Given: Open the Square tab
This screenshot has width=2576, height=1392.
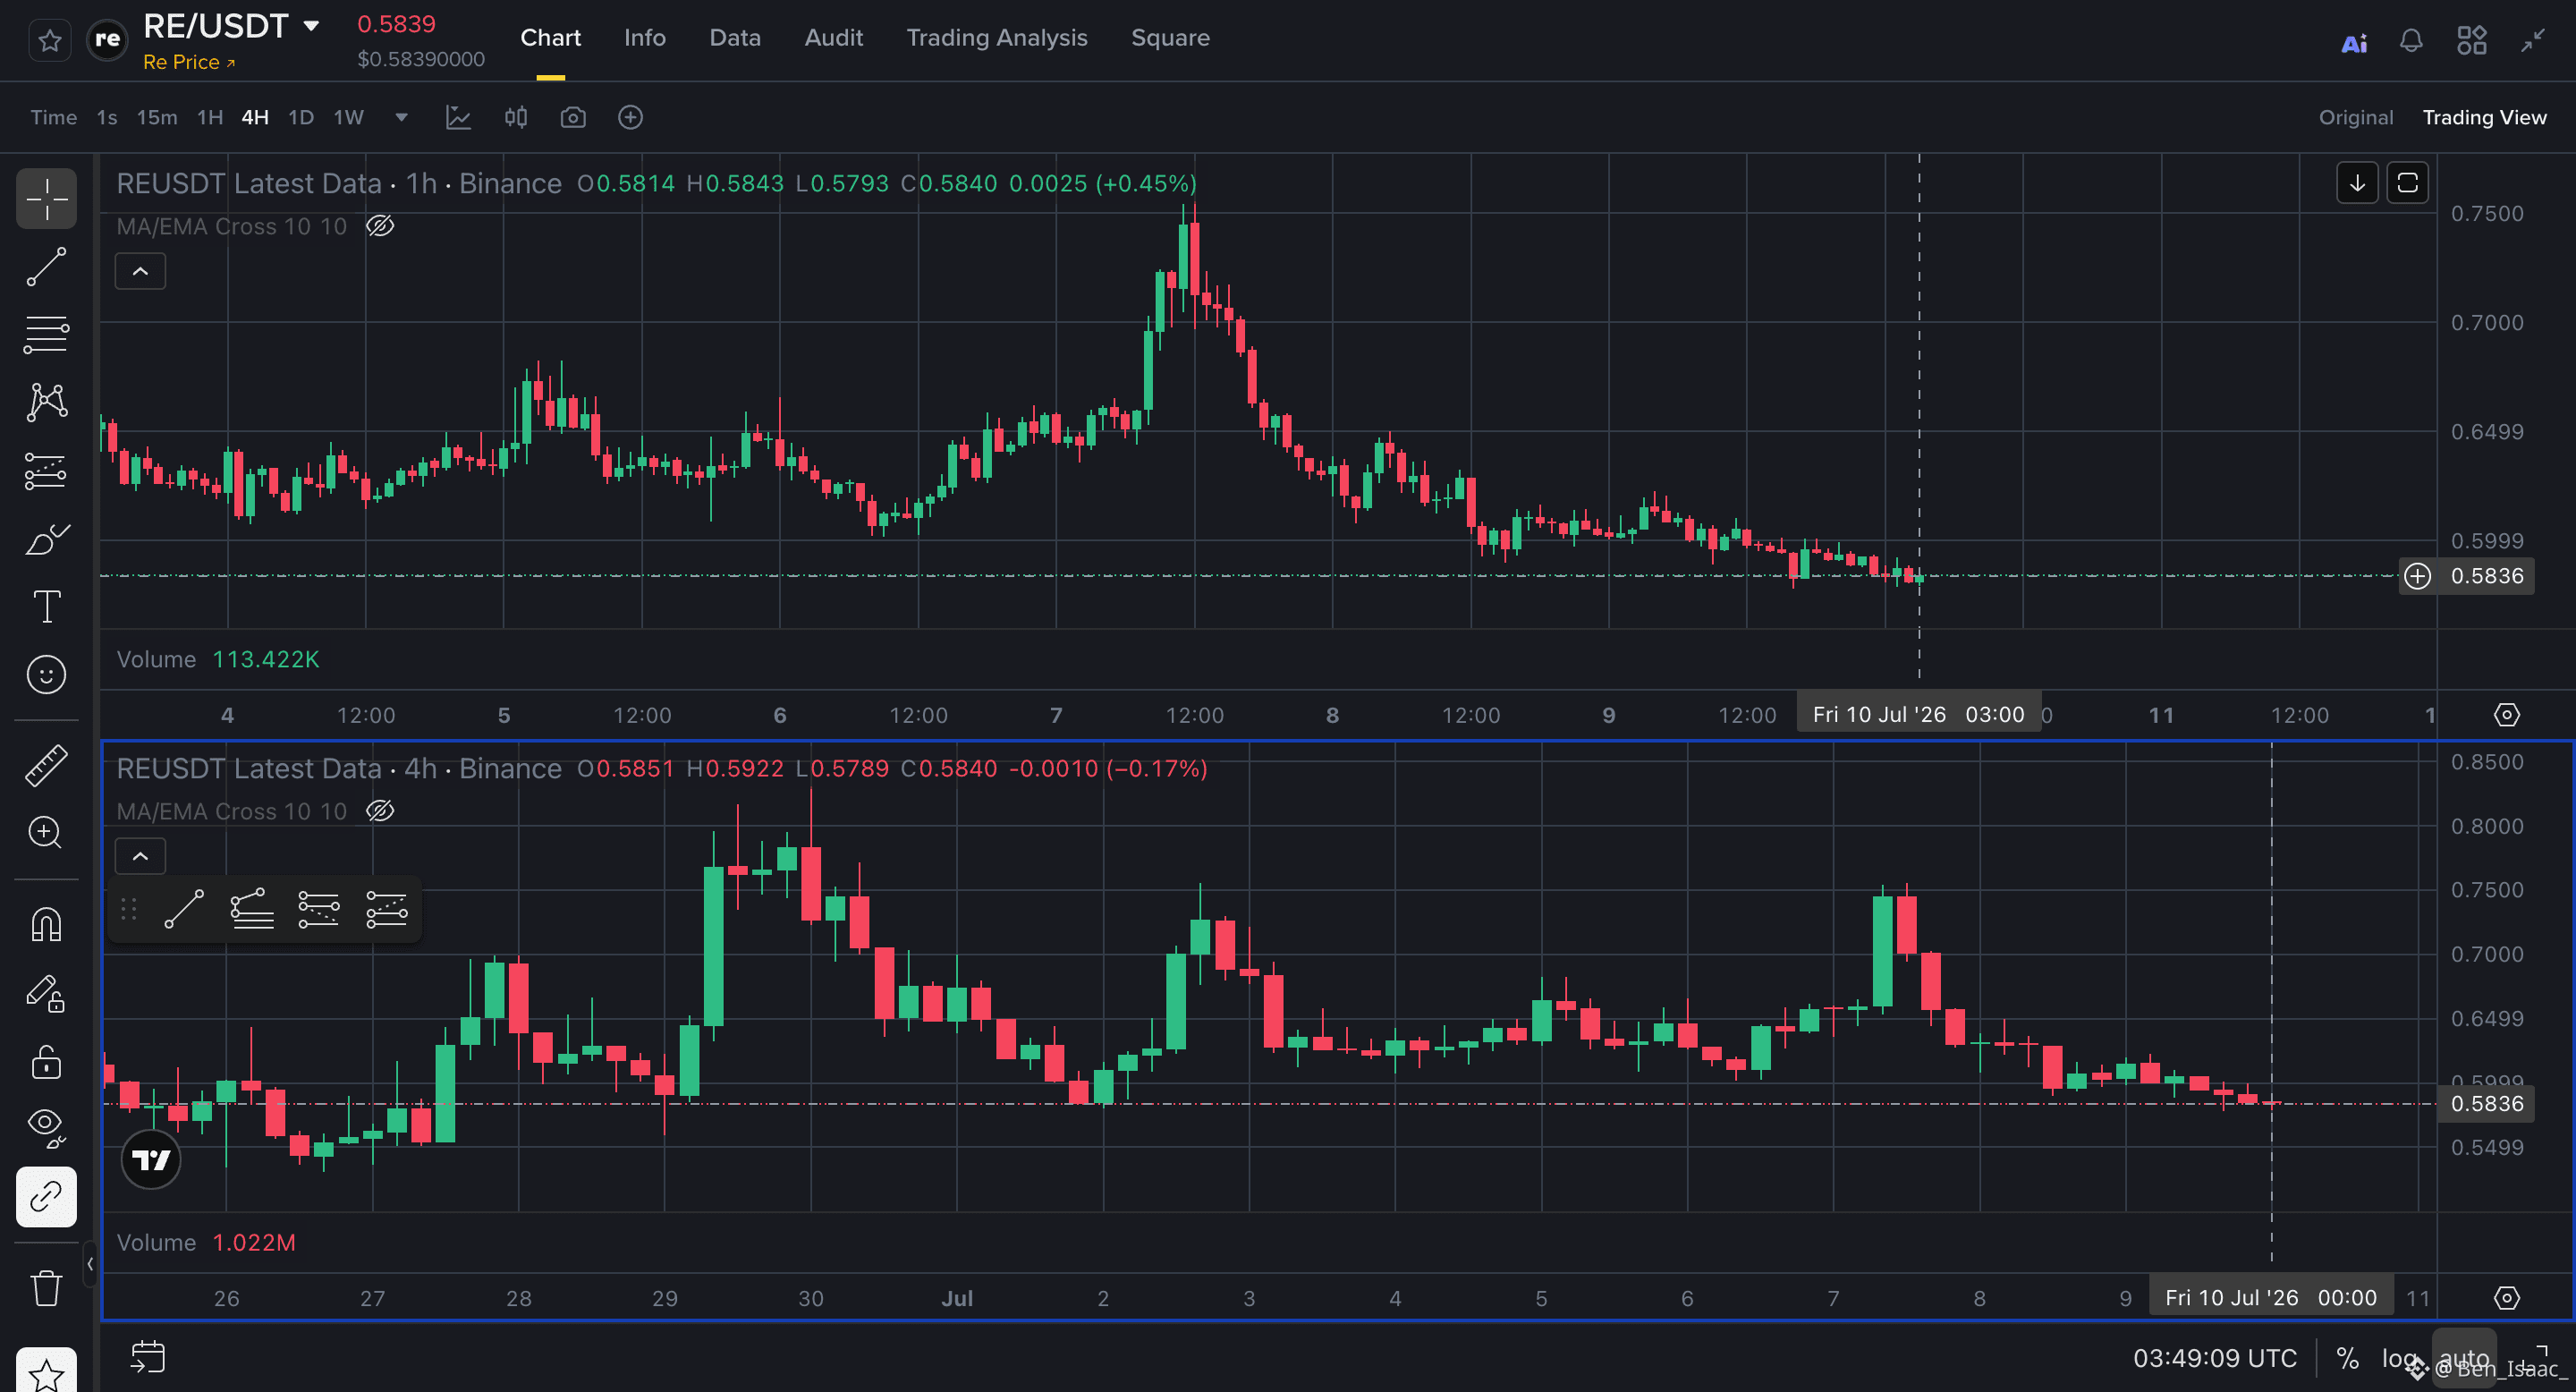Looking at the screenshot, I should (x=1170, y=38).
